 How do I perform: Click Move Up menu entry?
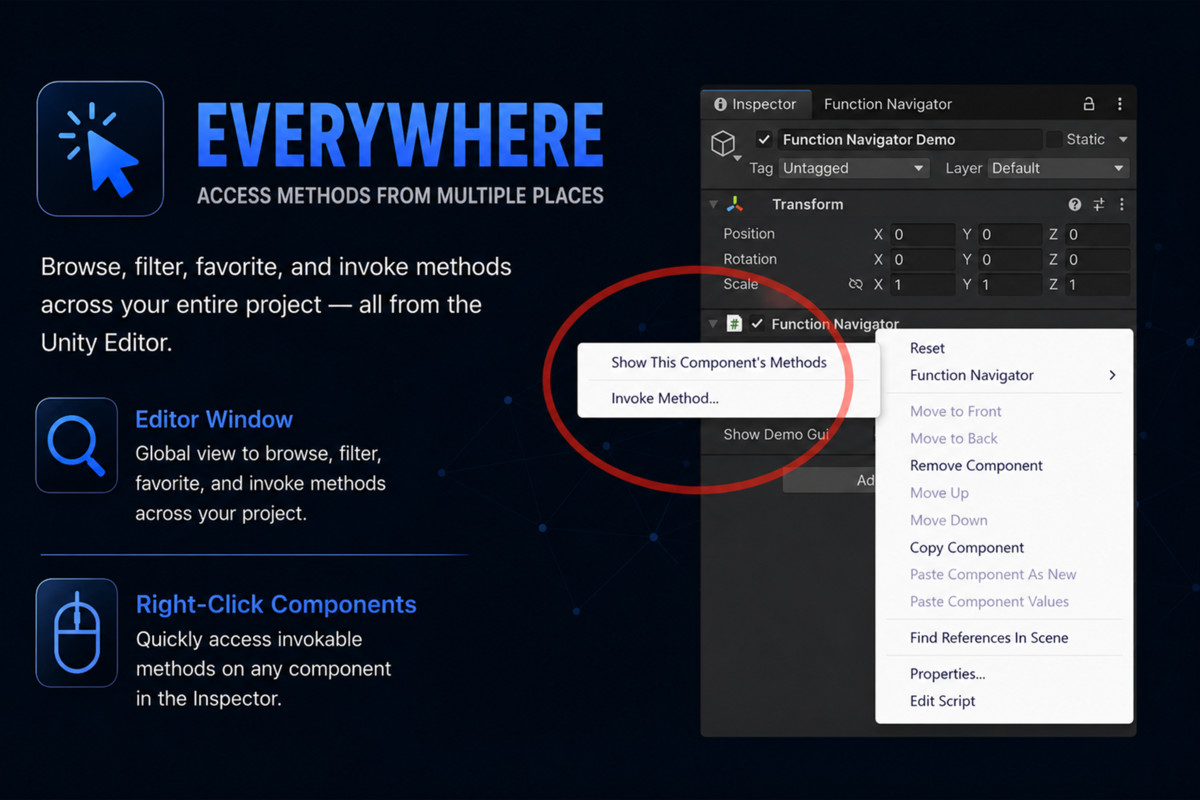tap(939, 492)
